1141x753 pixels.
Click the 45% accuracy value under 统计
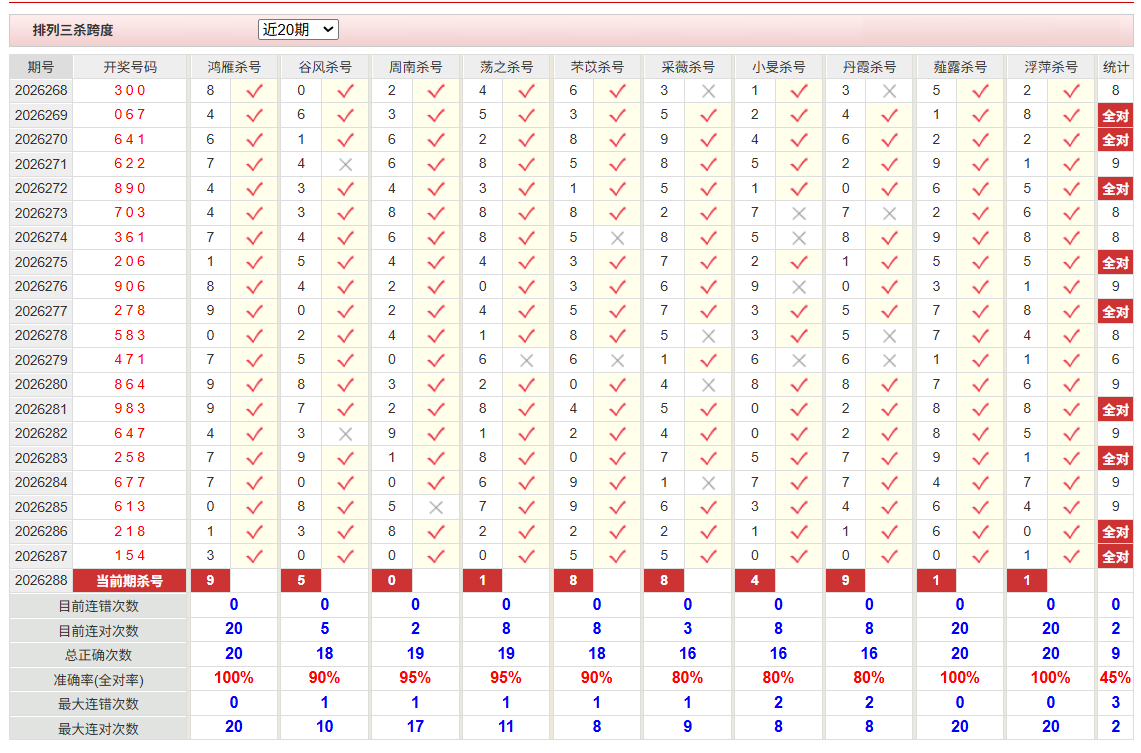point(1115,678)
